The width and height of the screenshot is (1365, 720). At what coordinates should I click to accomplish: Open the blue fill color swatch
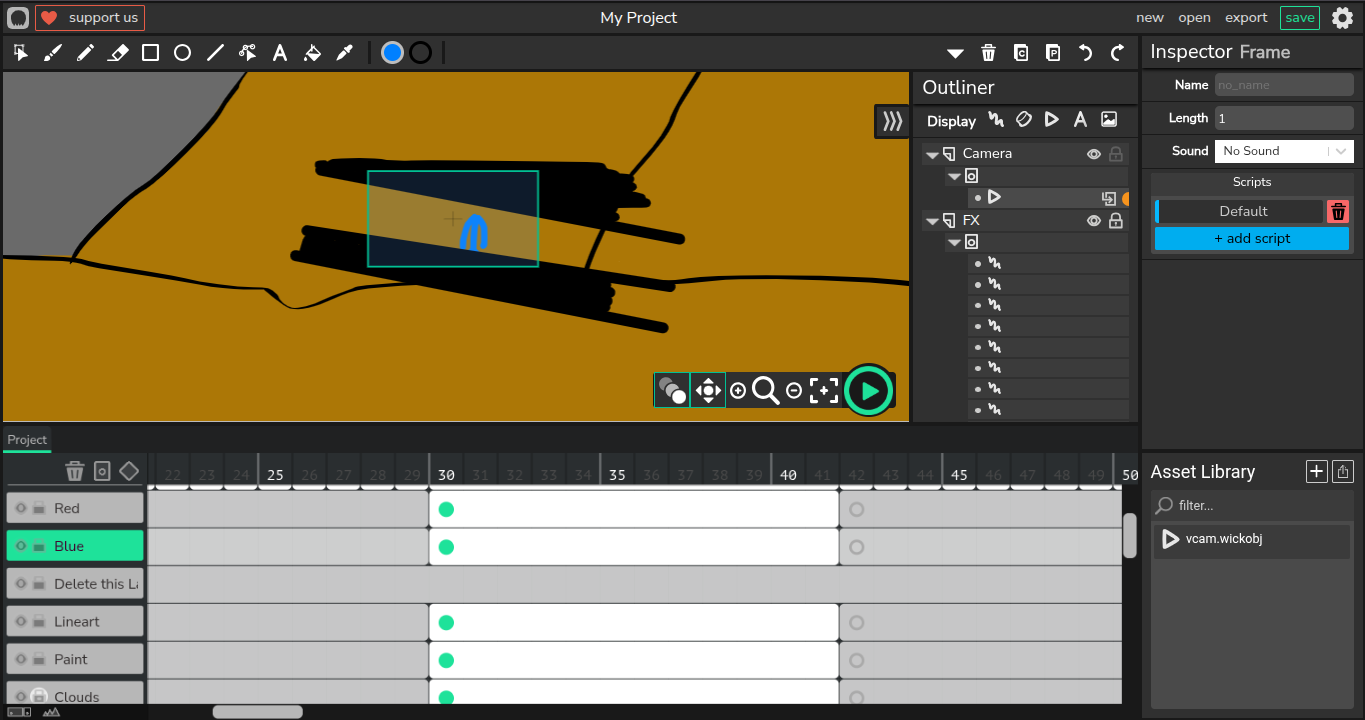coord(392,53)
